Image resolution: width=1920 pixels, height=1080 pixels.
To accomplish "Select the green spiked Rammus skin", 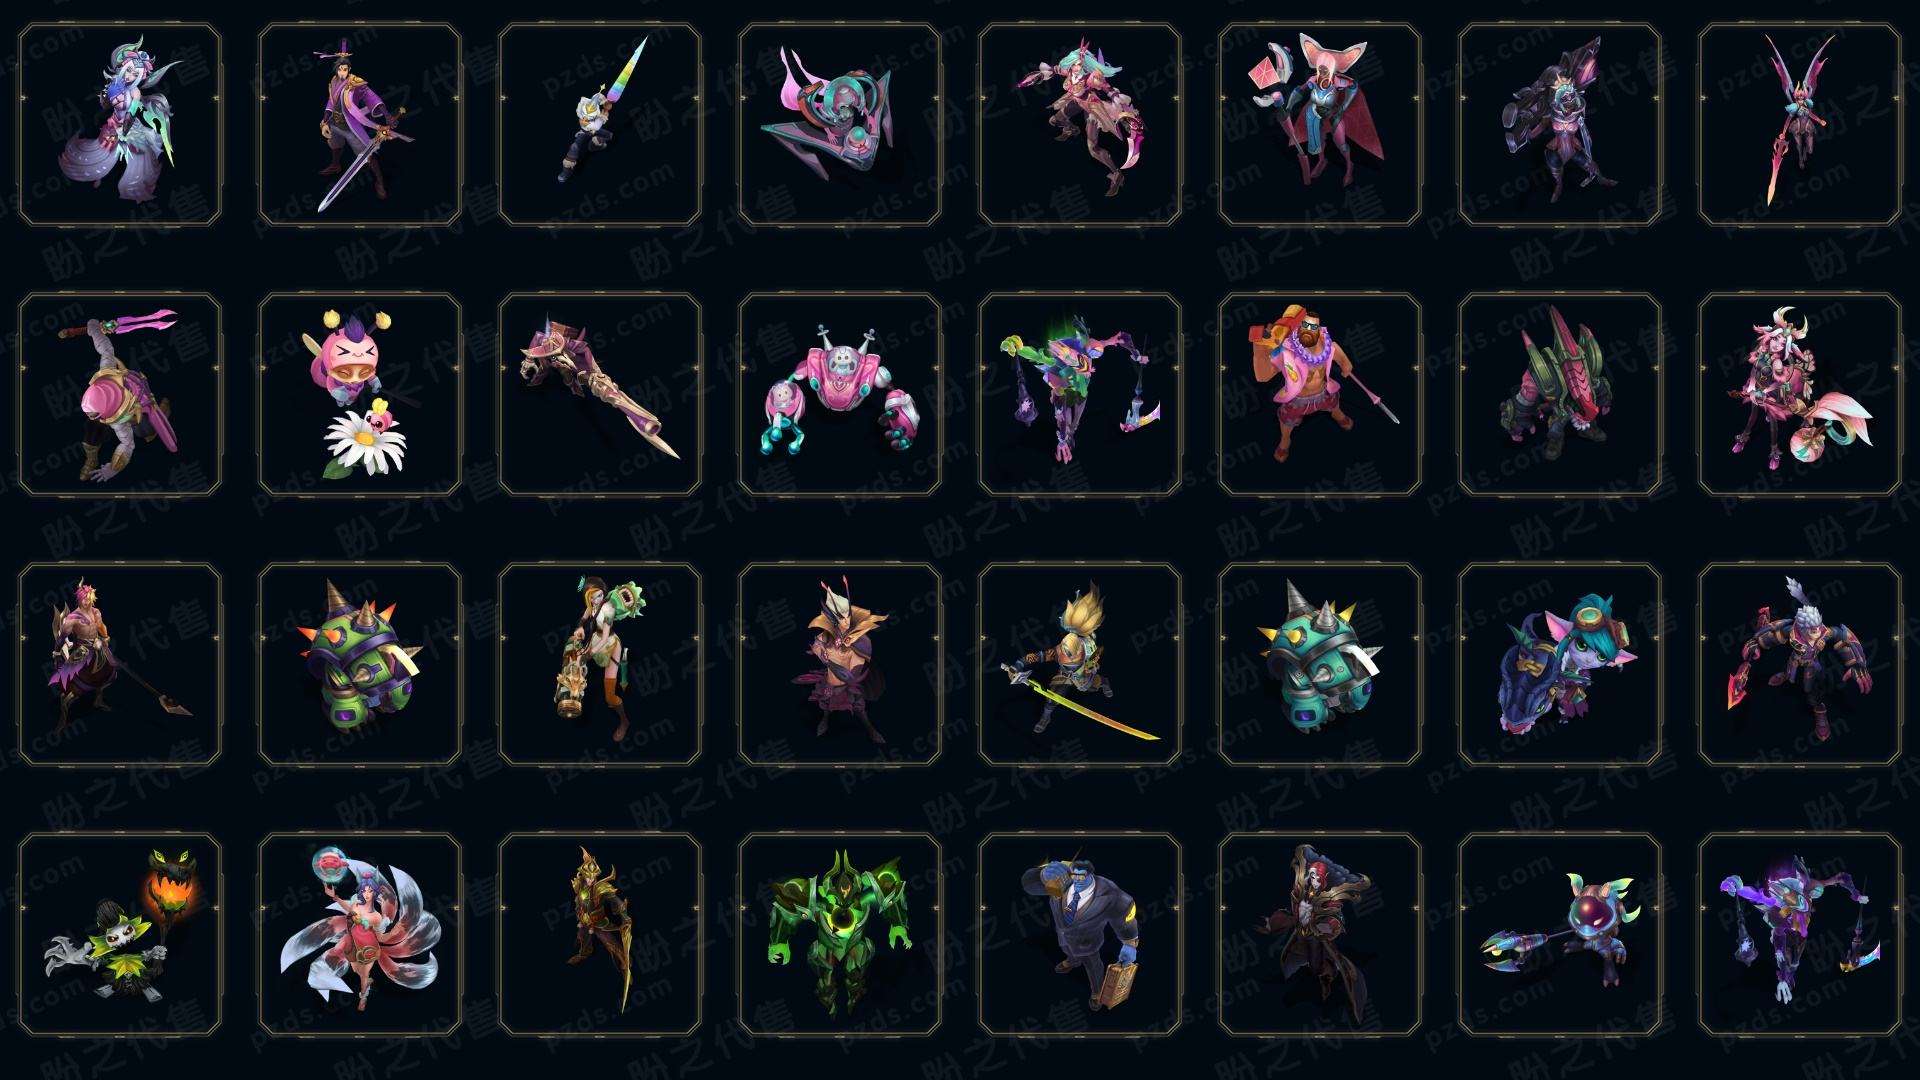I will click(x=360, y=664).
